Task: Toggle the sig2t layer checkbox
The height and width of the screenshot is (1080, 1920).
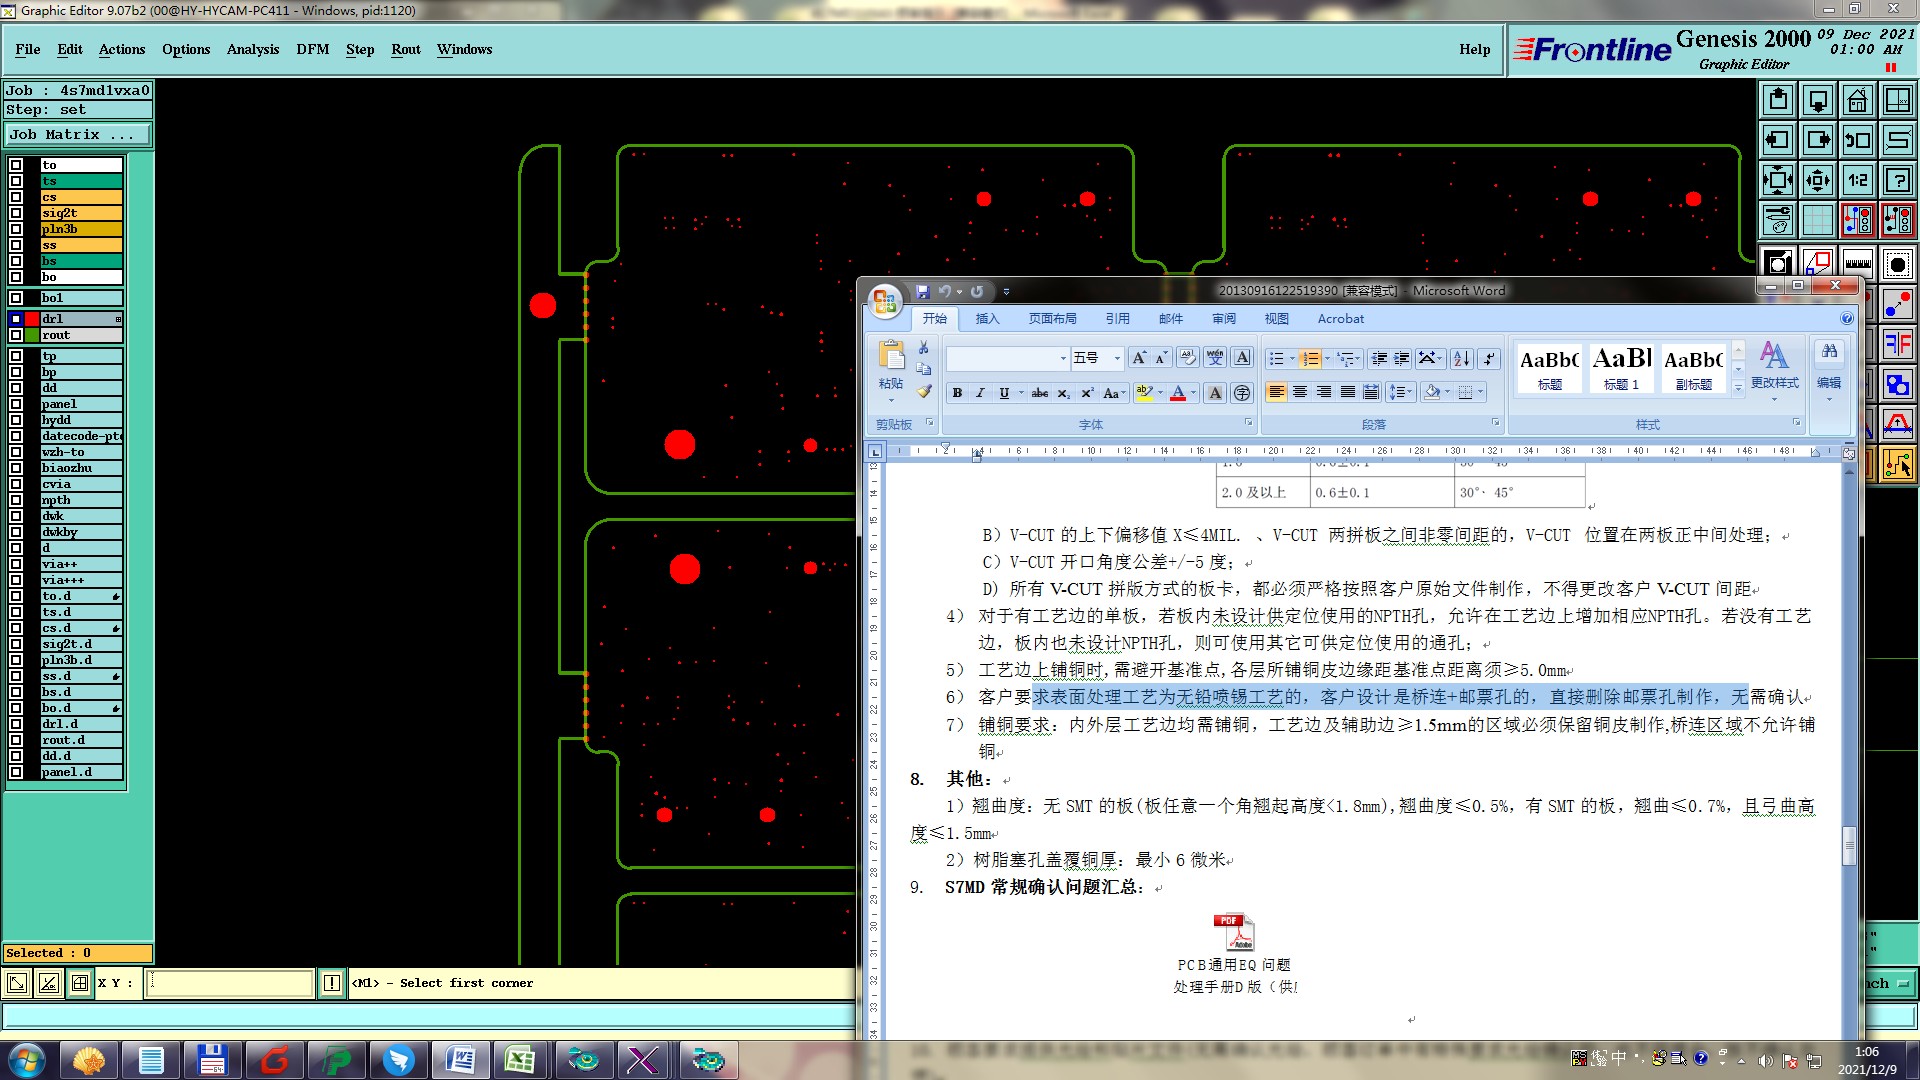Action: tap(16, 213)
